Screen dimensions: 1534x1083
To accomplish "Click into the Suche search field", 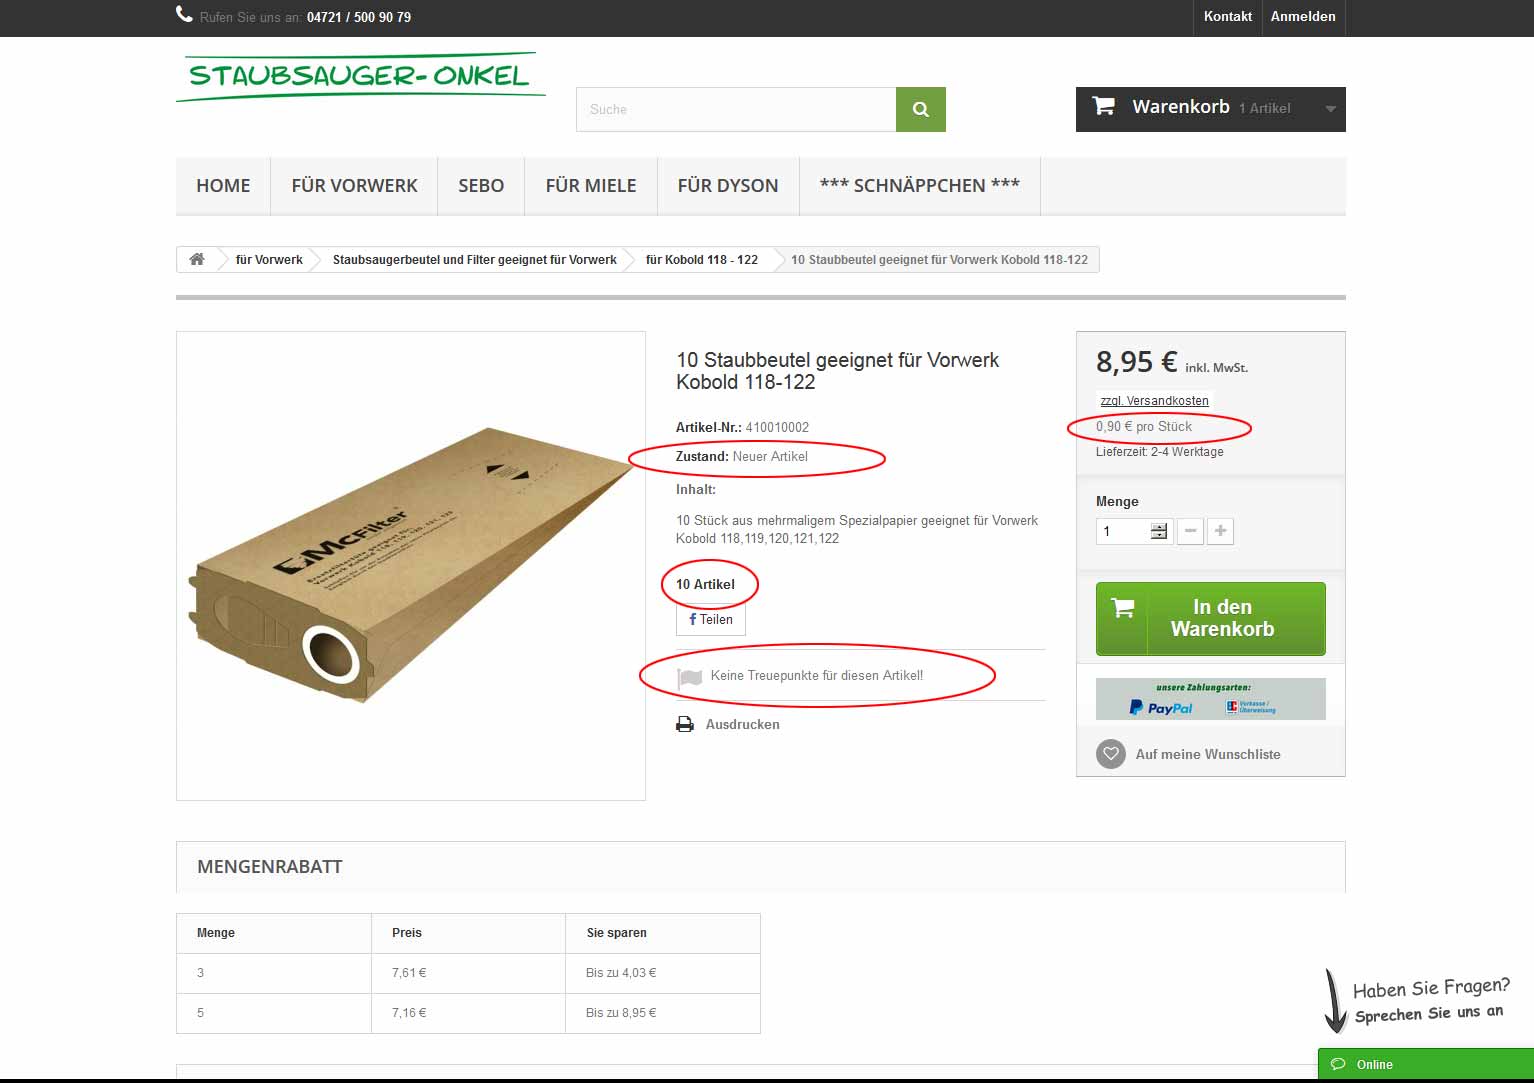I will 736,109.
